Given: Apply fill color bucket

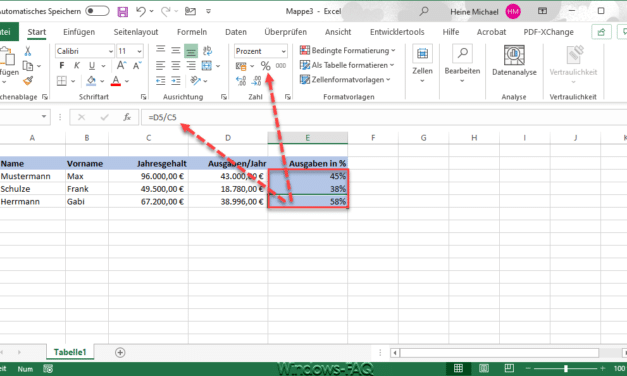Looking at the screenshot, I should pos(91,81).
